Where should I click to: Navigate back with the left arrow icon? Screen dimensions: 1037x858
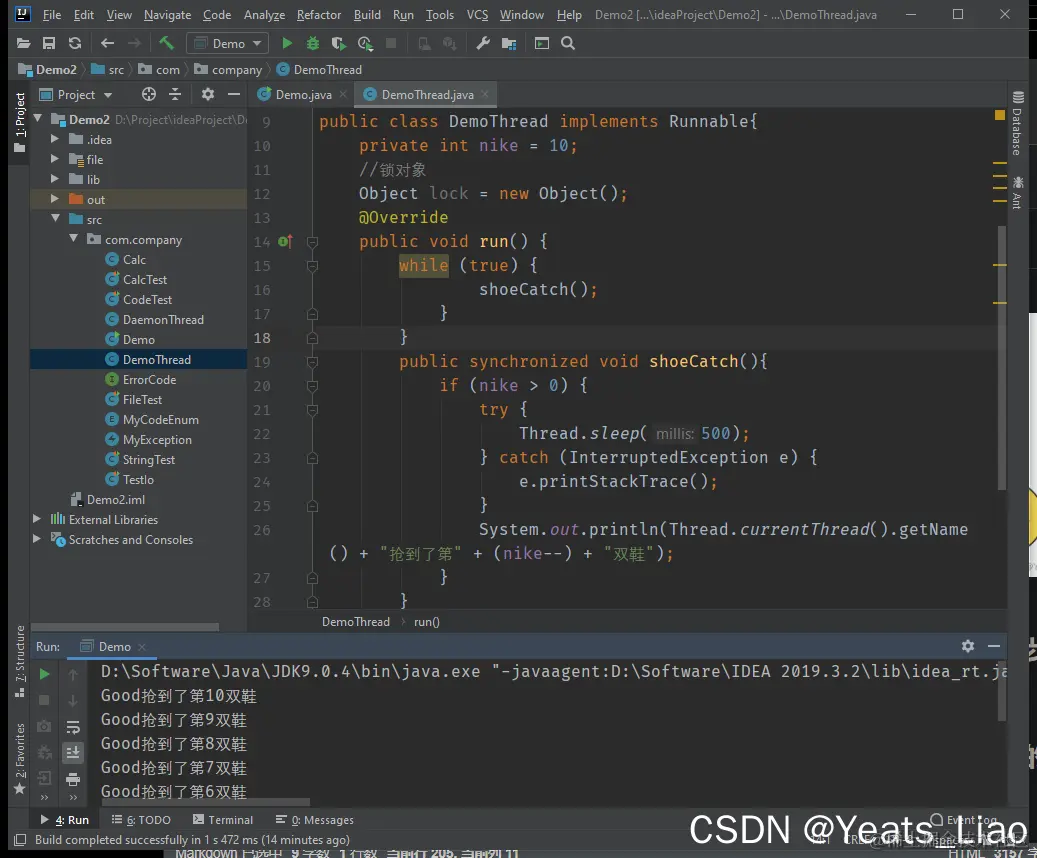(107, 44)
